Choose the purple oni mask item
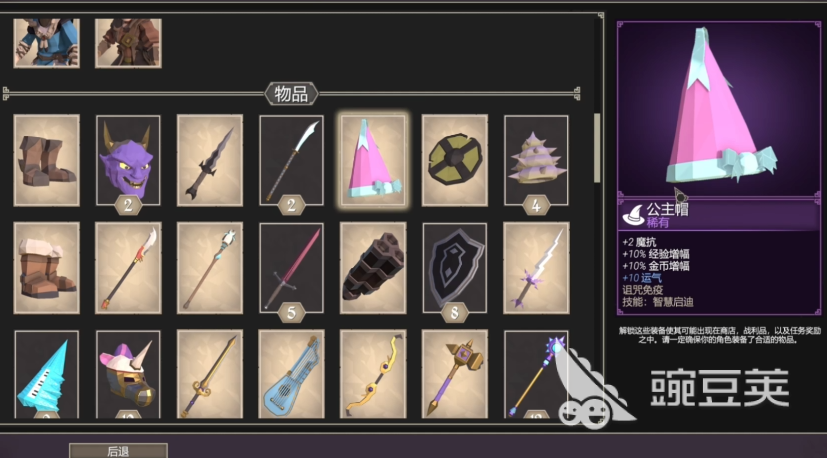827x458 pixels. click(x=128, y=160)
